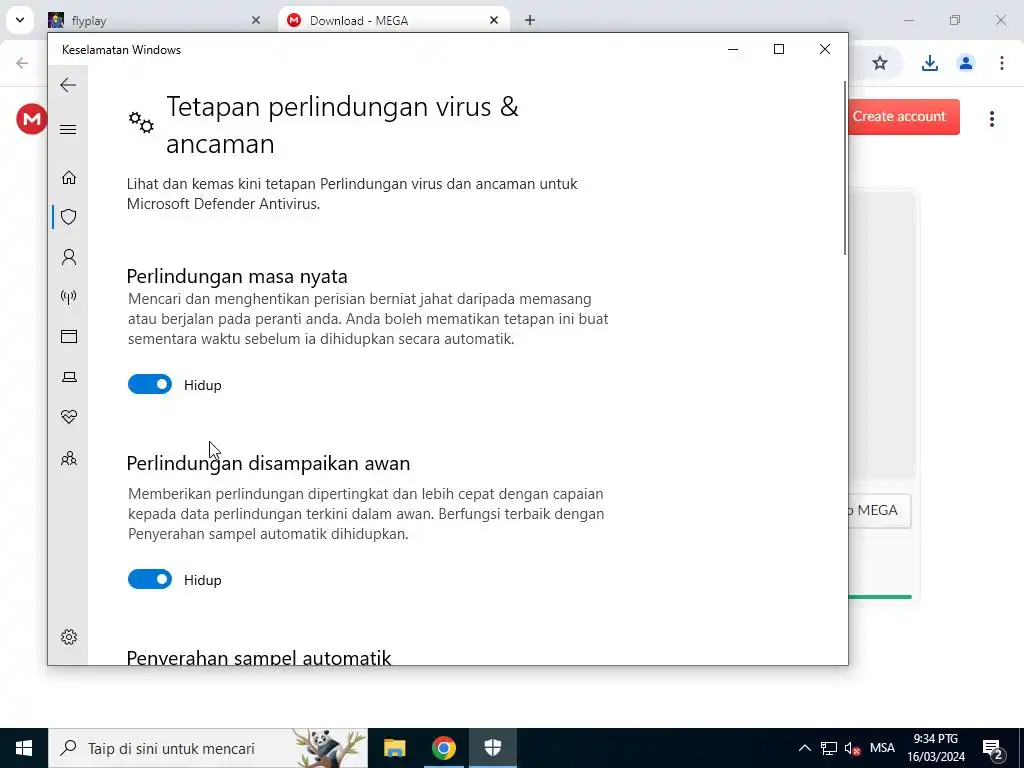Image resolution: width=1024 pixels, height=768 pixels.
Task: Click the partially hidden MEGA button
Action: [879, 511]
